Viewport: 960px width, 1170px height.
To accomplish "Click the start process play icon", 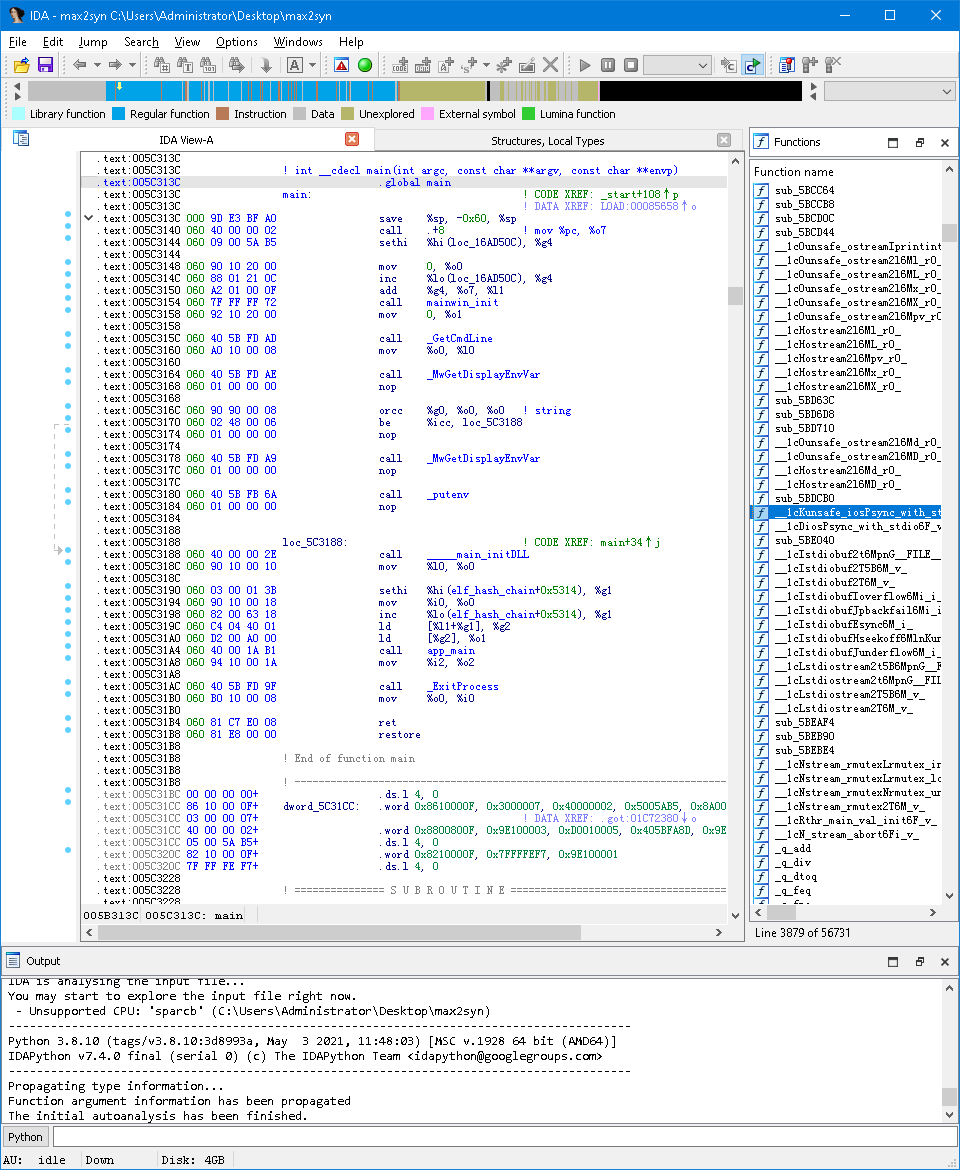I will pyautogui.click(x=585, y=65).
